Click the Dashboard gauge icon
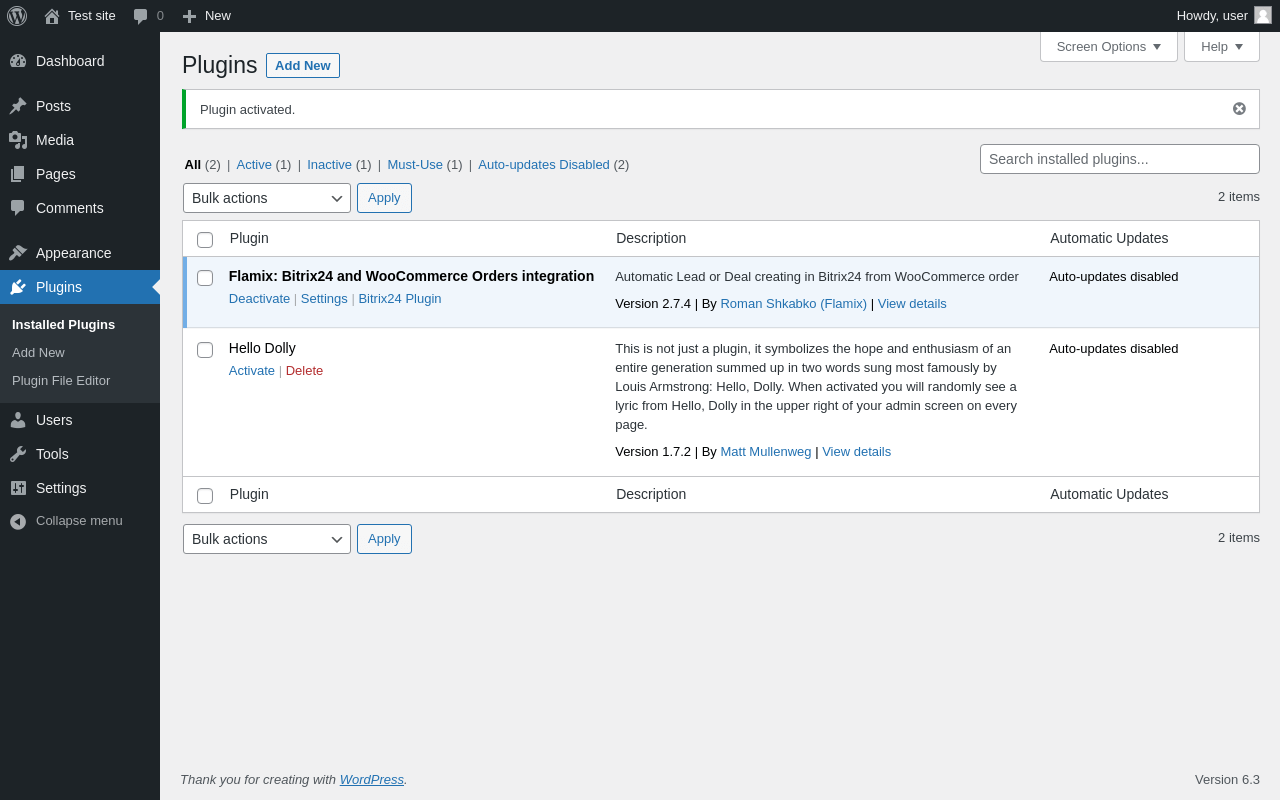 pyautogui.click(x=18, y=61)
